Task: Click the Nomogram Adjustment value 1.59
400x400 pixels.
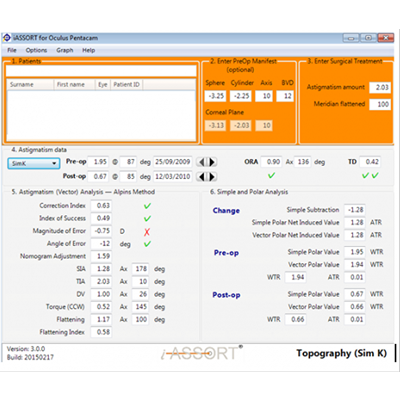Action: [101, 256]
